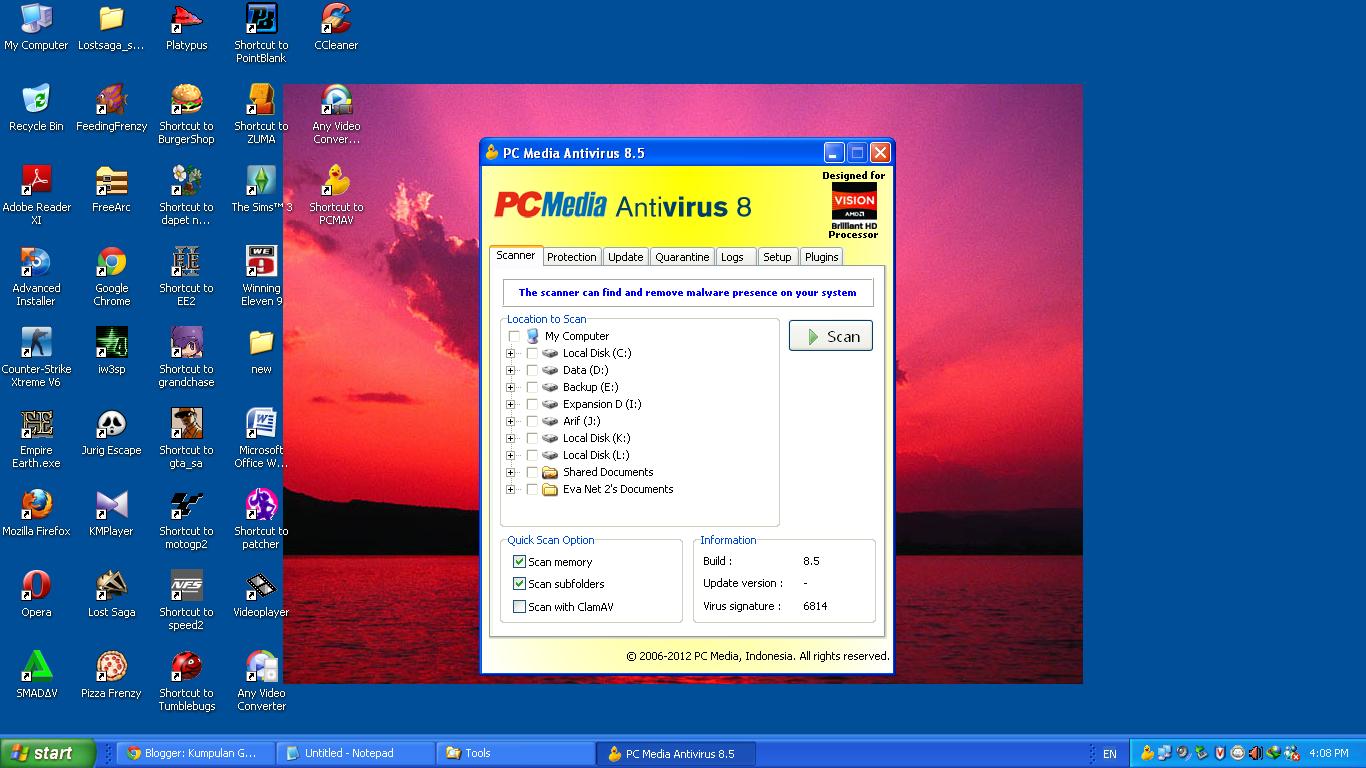Tick the Backup (E:) checkbox
This screenshot has height=768, width=1366.
pyautogui.click(x=532, y=387)
